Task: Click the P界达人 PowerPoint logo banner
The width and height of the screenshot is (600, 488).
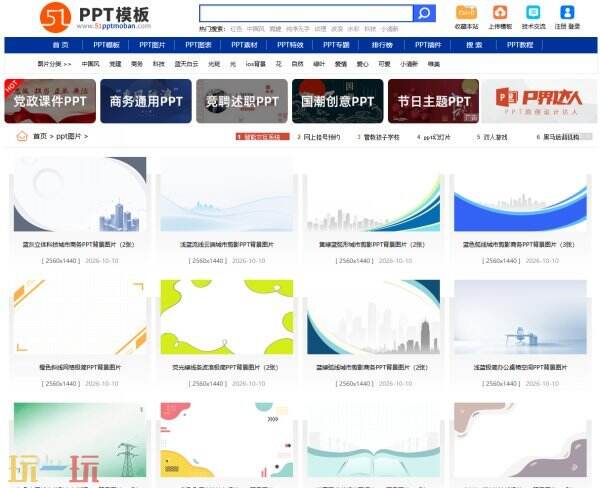Action: click(x=539, y=101)
